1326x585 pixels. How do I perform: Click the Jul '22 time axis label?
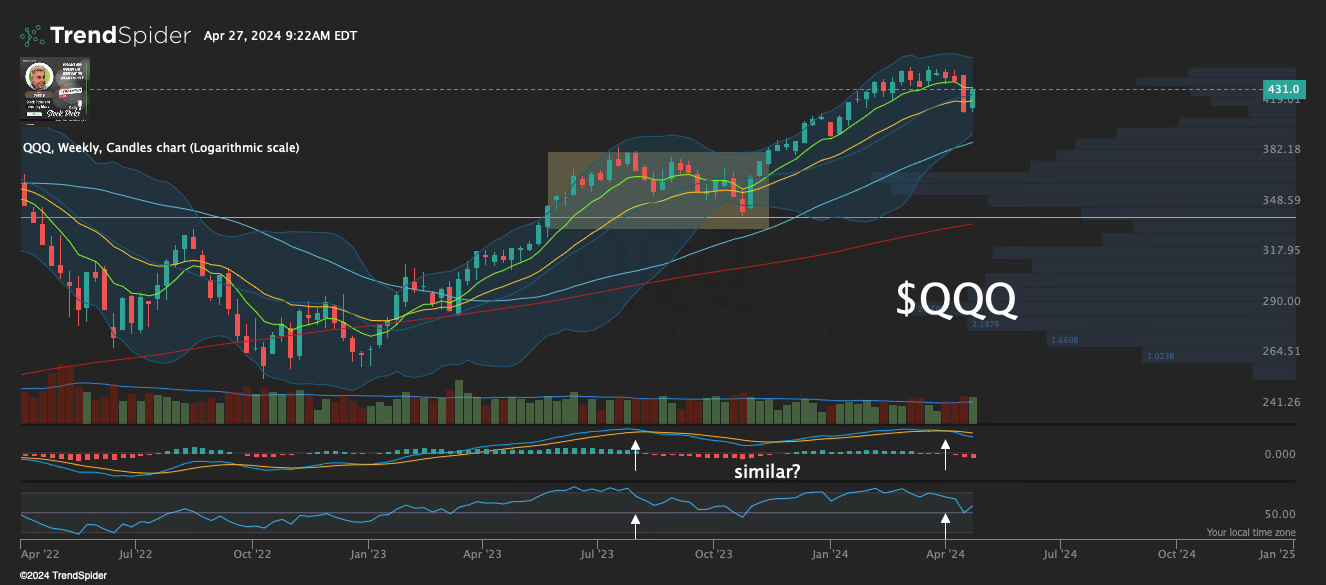tap(135, 552)
